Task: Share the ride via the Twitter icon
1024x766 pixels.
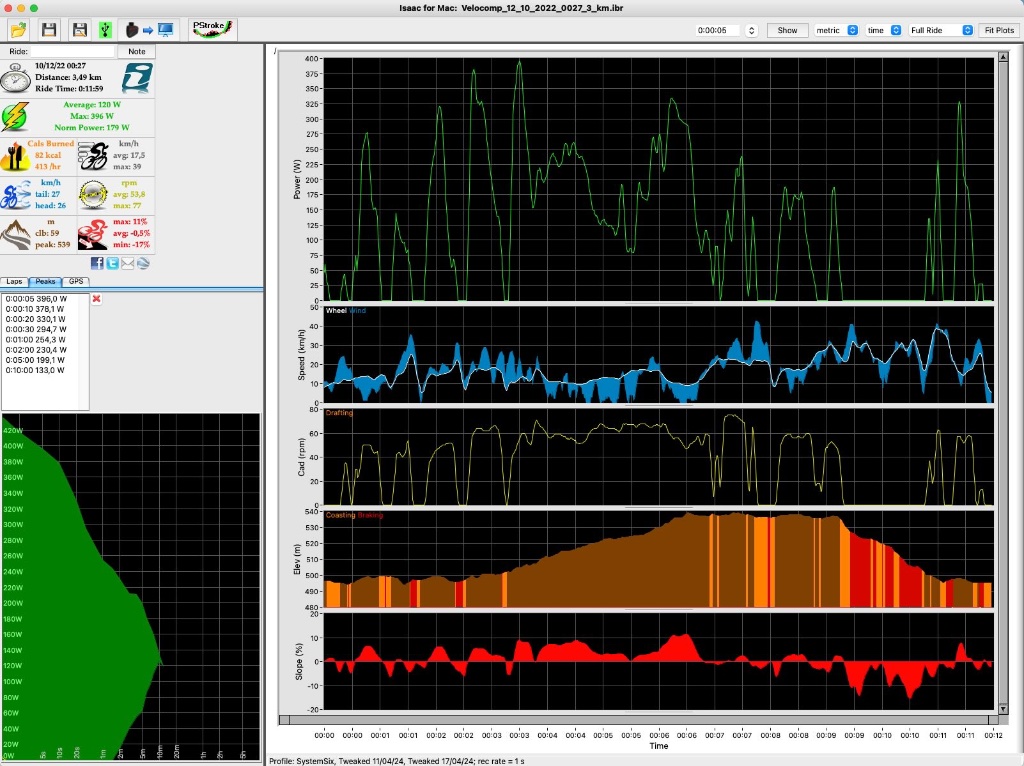Action: pos(110,263)
